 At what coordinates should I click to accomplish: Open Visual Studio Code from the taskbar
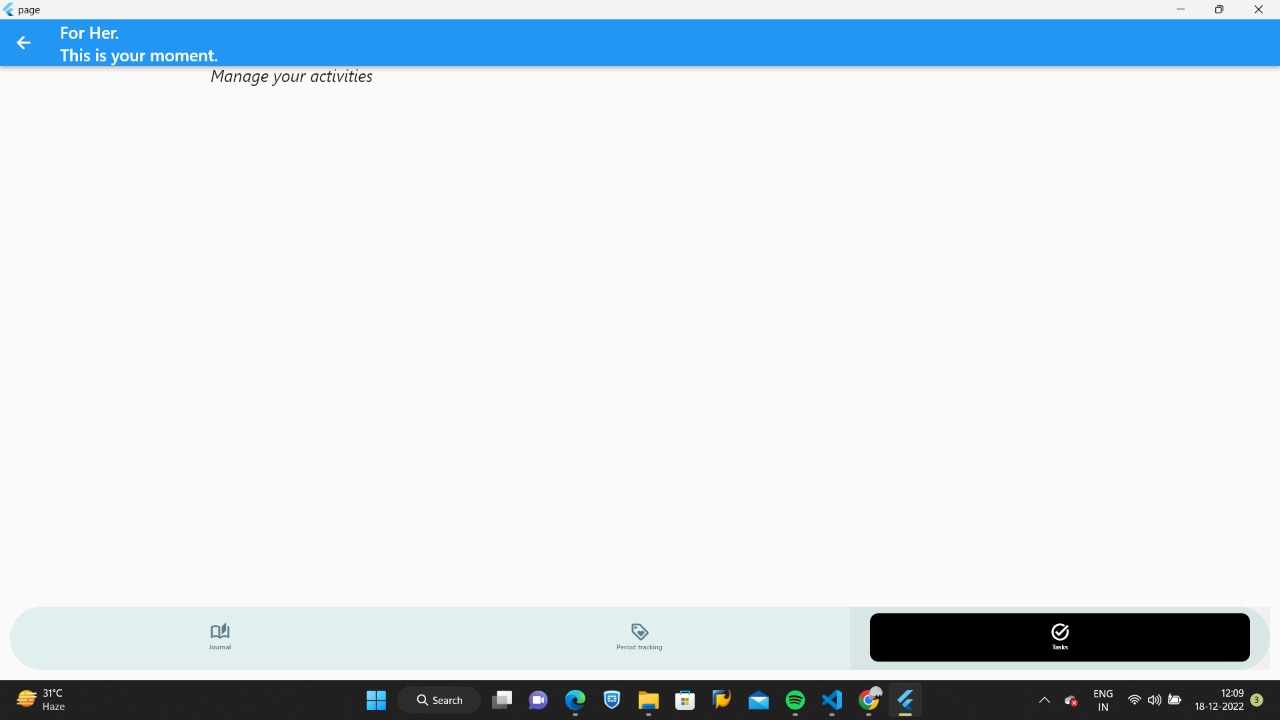click(x=831, y=700)
